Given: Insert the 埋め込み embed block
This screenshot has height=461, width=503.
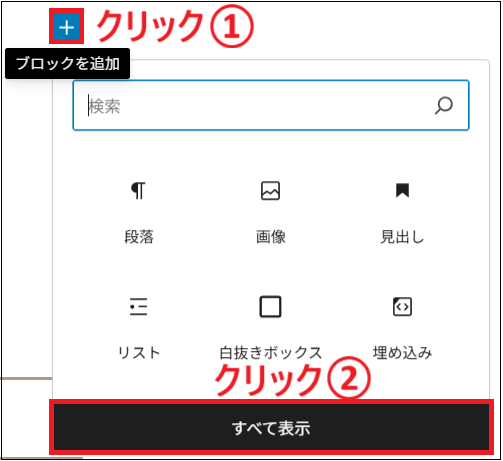Looking at the screenshot, I should click(x=402, y=328).
